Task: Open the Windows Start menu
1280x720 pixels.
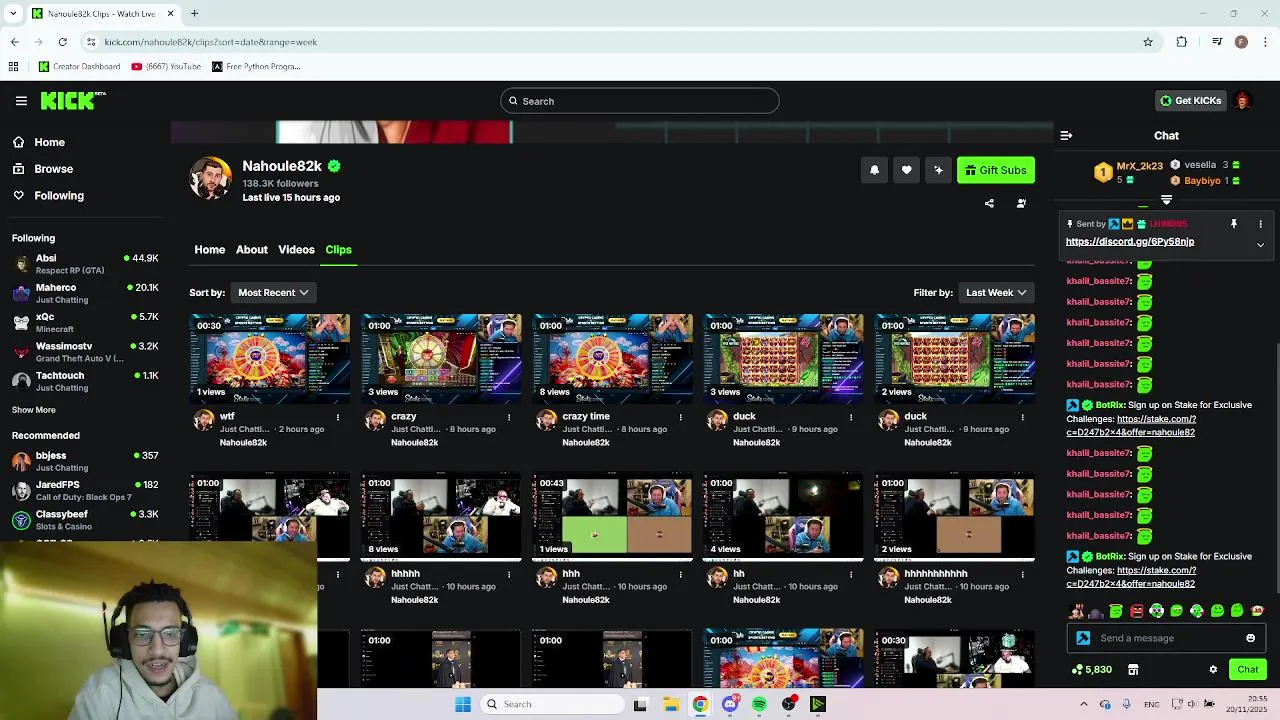Action: coord(462,704)
